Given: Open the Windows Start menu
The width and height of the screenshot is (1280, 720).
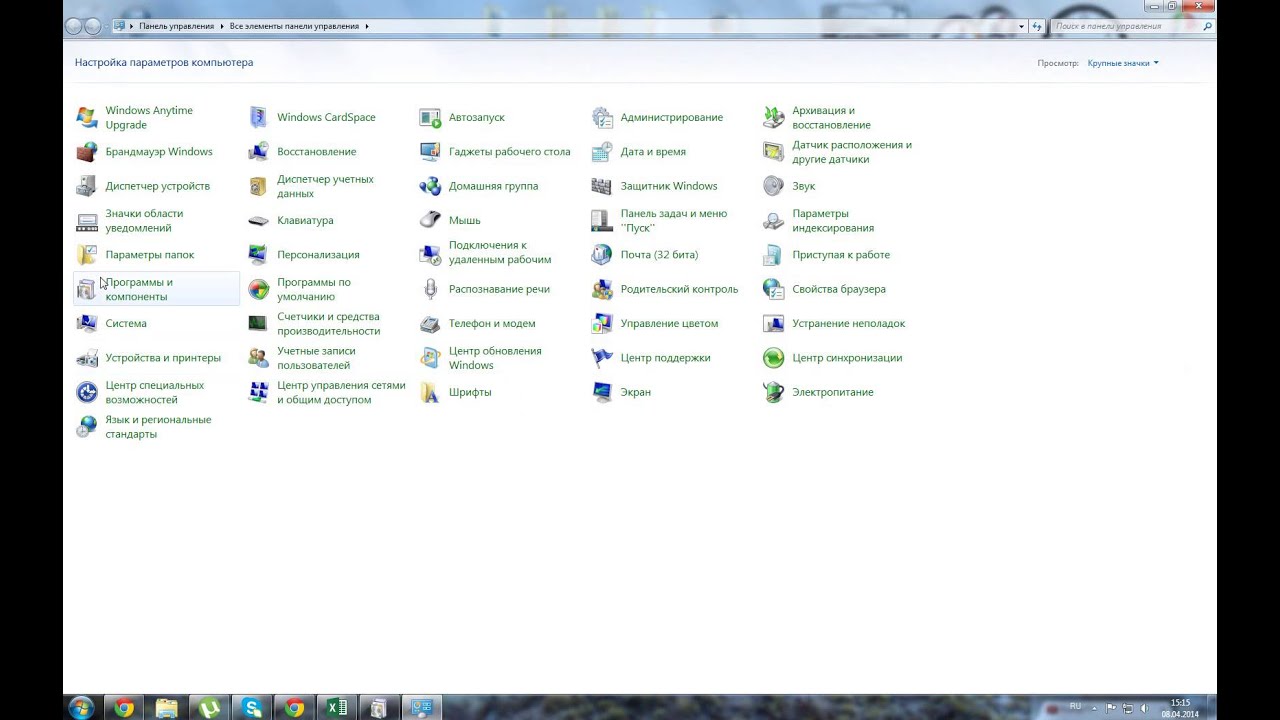Looking at the screenshot, I should click(81, 708).
